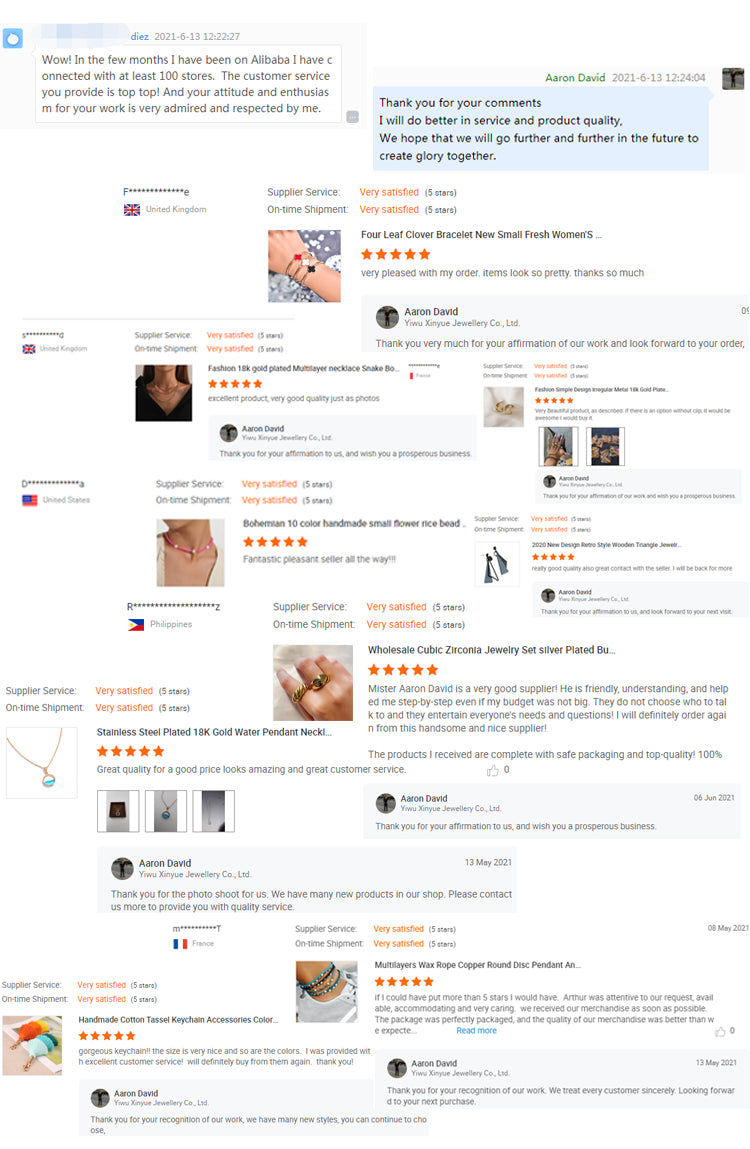
Task: Click Aaron David's profile photo in chat reply
Action: 732,78
